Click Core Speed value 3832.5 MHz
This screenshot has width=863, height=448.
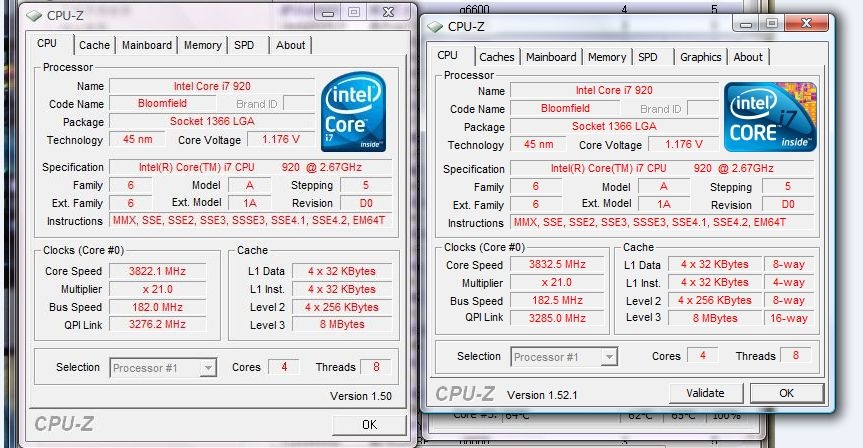pyautogui.click(x=557, y=264)
